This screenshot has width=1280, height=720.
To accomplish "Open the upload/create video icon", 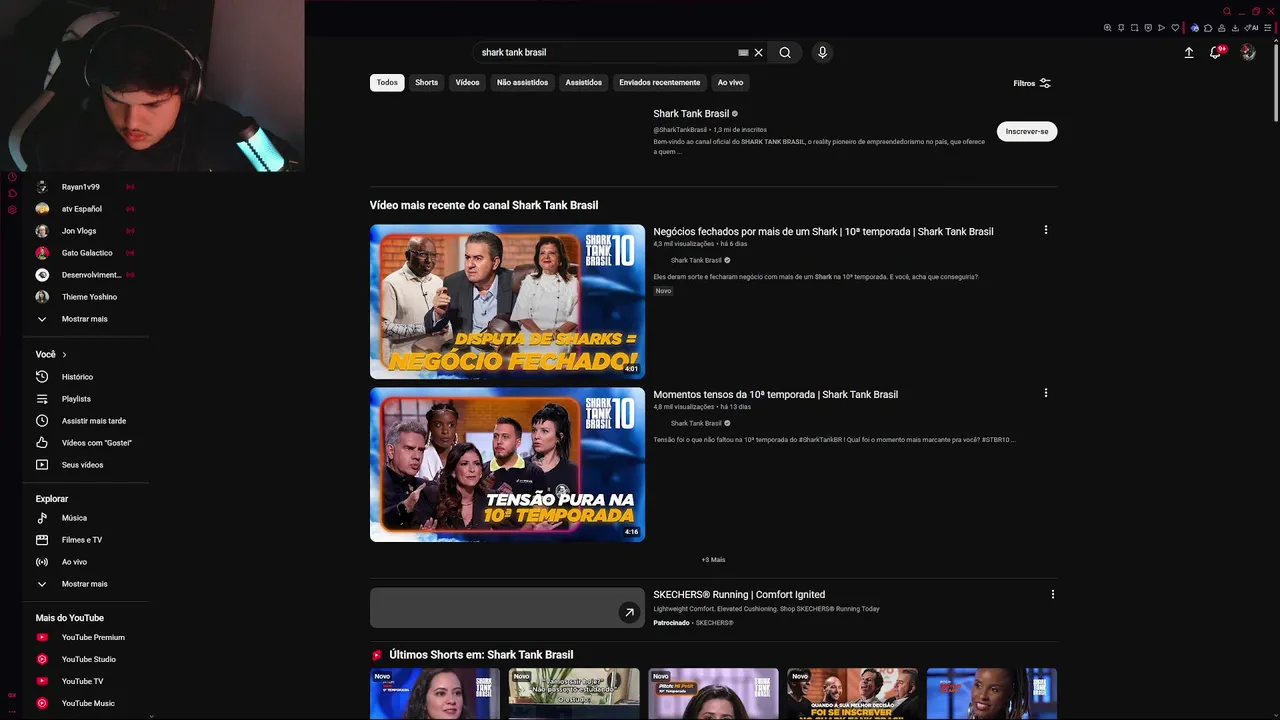I will [1189, 52].
